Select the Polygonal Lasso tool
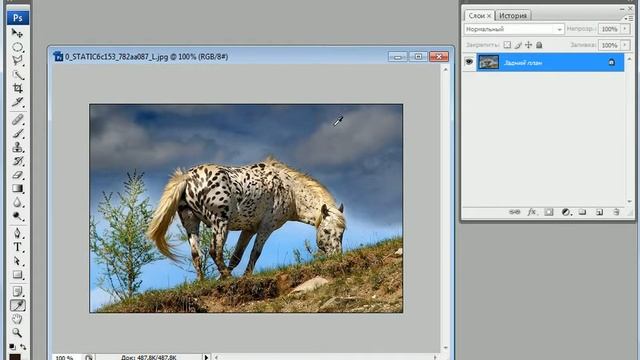640x360 pixels. click(17, 61)
